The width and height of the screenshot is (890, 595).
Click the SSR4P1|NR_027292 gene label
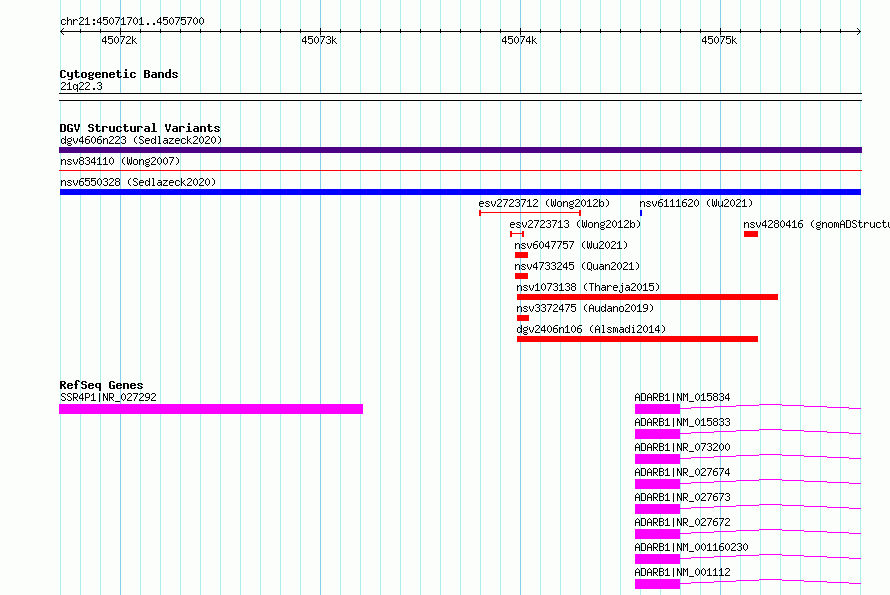tap(108, 397)
